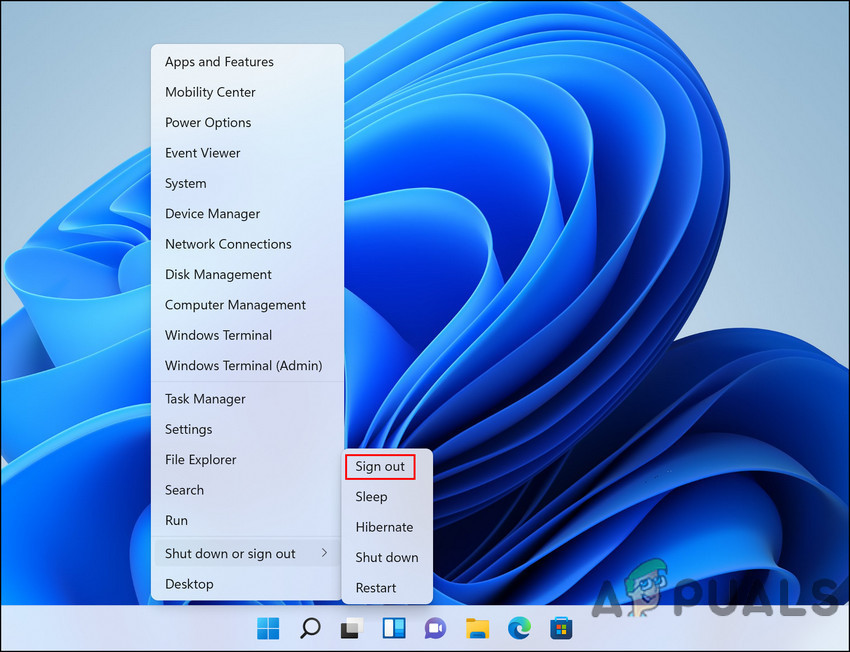Choose Restart from the power submenu
Image resolution: width=850 pixels, height=652 pixels.
pyautogui.click(x=375, y=588)
